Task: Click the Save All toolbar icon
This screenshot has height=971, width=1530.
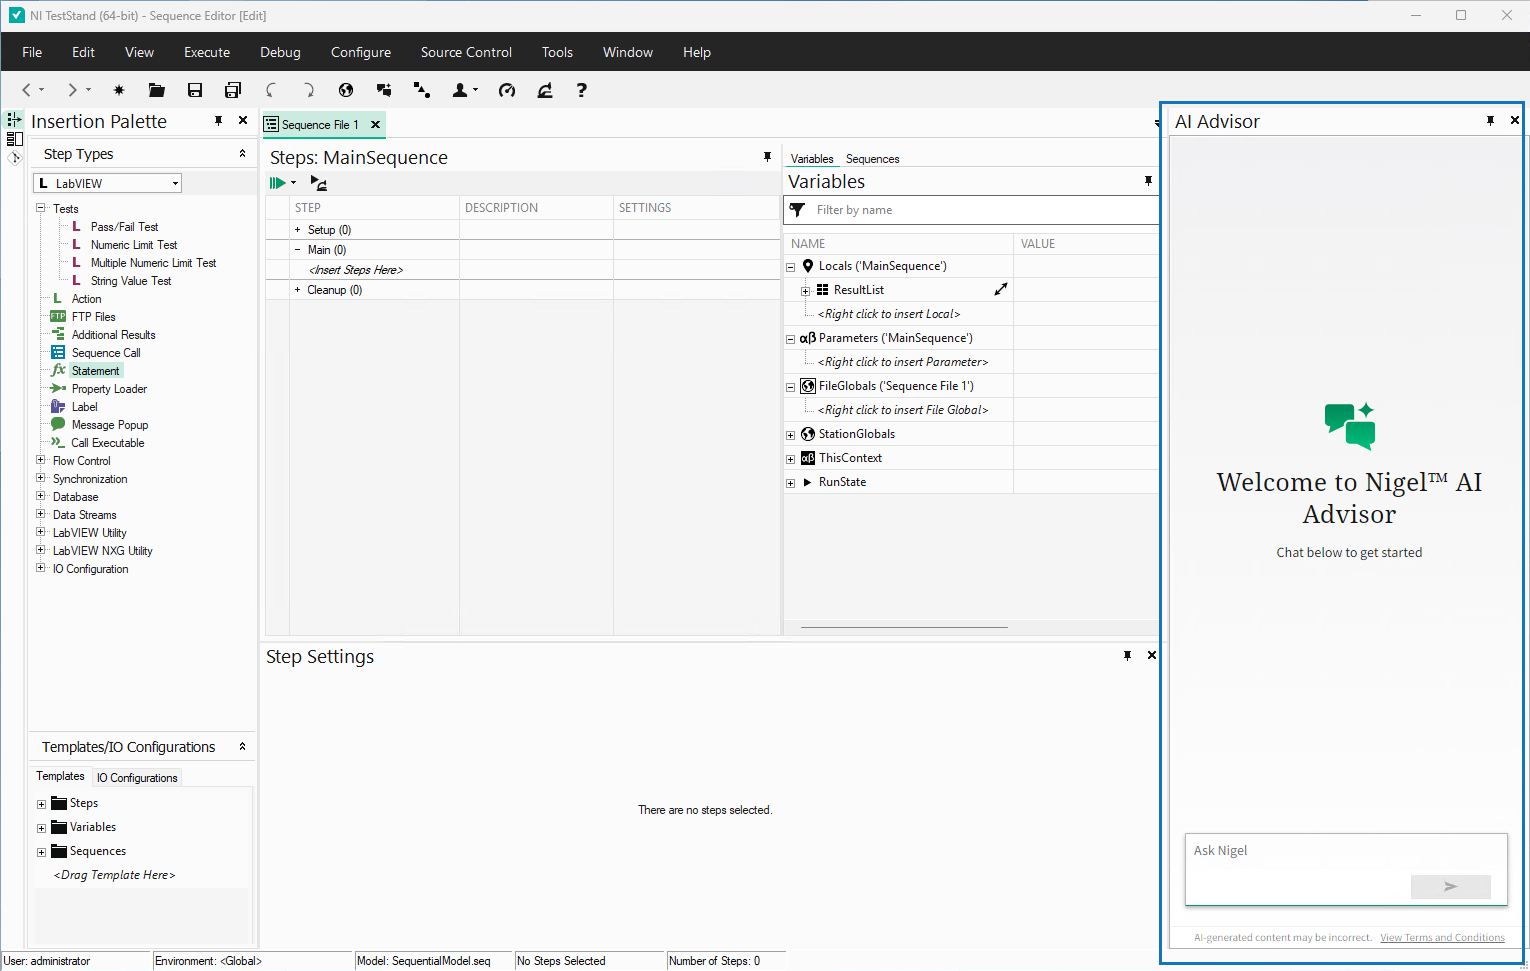Action: 233,90
